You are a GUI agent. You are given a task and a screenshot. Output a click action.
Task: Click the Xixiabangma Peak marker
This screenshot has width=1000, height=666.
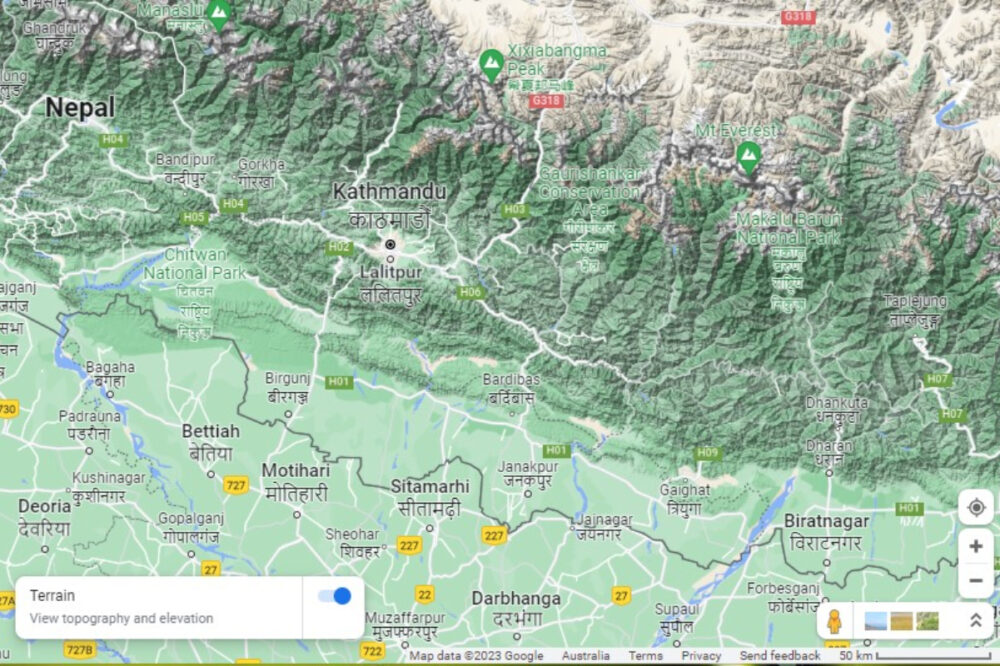491,60
